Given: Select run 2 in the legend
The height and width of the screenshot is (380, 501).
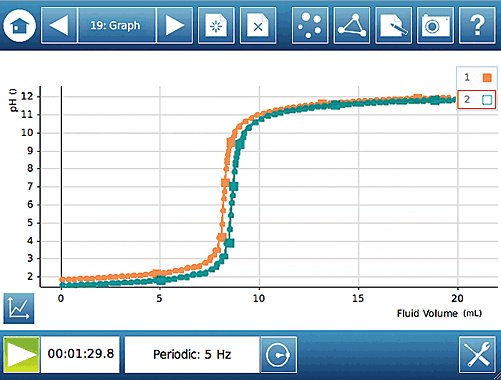Looking at the screenshot, I should click(x=477, y=99).
